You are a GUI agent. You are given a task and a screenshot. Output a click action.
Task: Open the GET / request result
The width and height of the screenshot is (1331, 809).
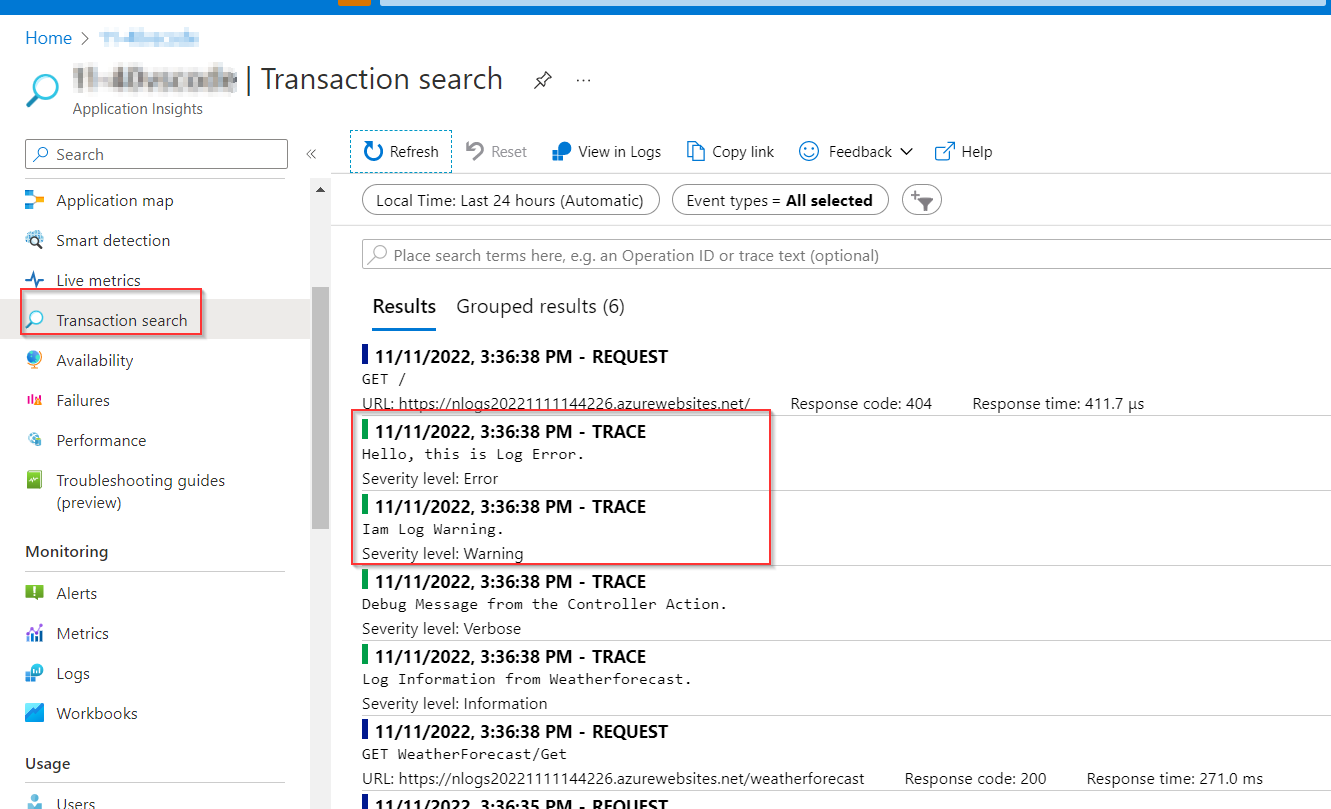846,379
